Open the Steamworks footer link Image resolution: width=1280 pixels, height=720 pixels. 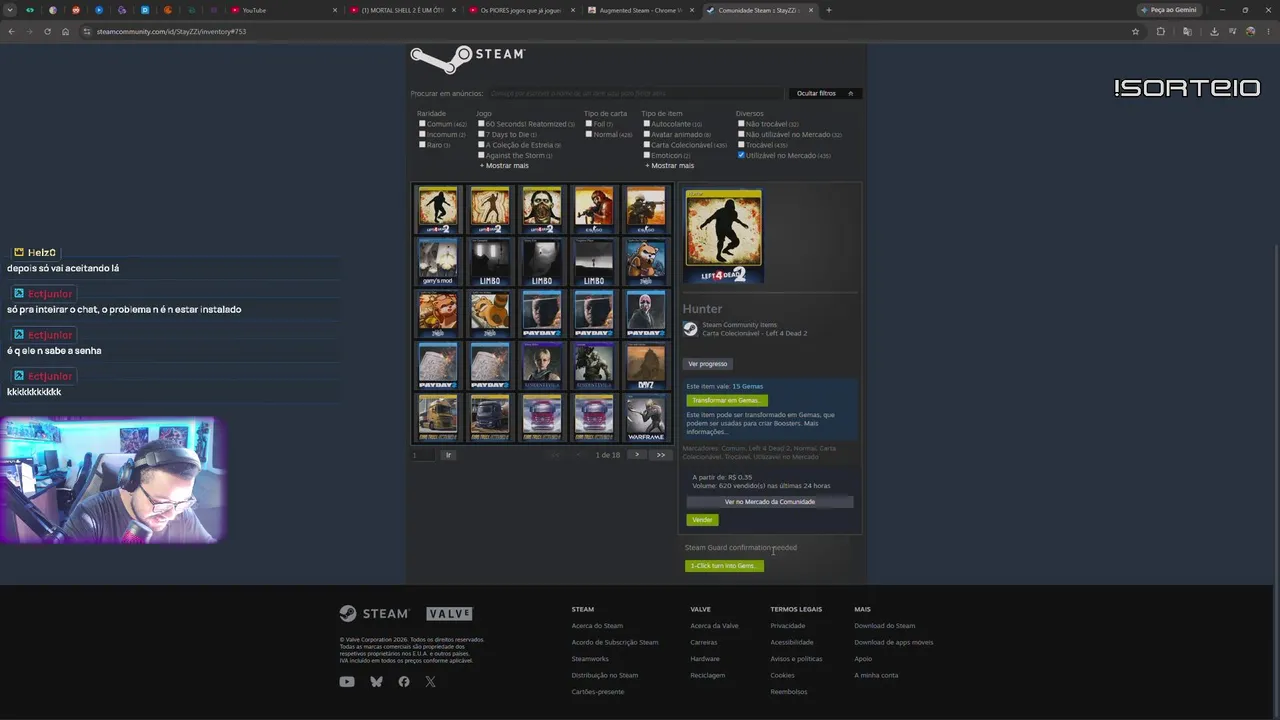point(590,659)
